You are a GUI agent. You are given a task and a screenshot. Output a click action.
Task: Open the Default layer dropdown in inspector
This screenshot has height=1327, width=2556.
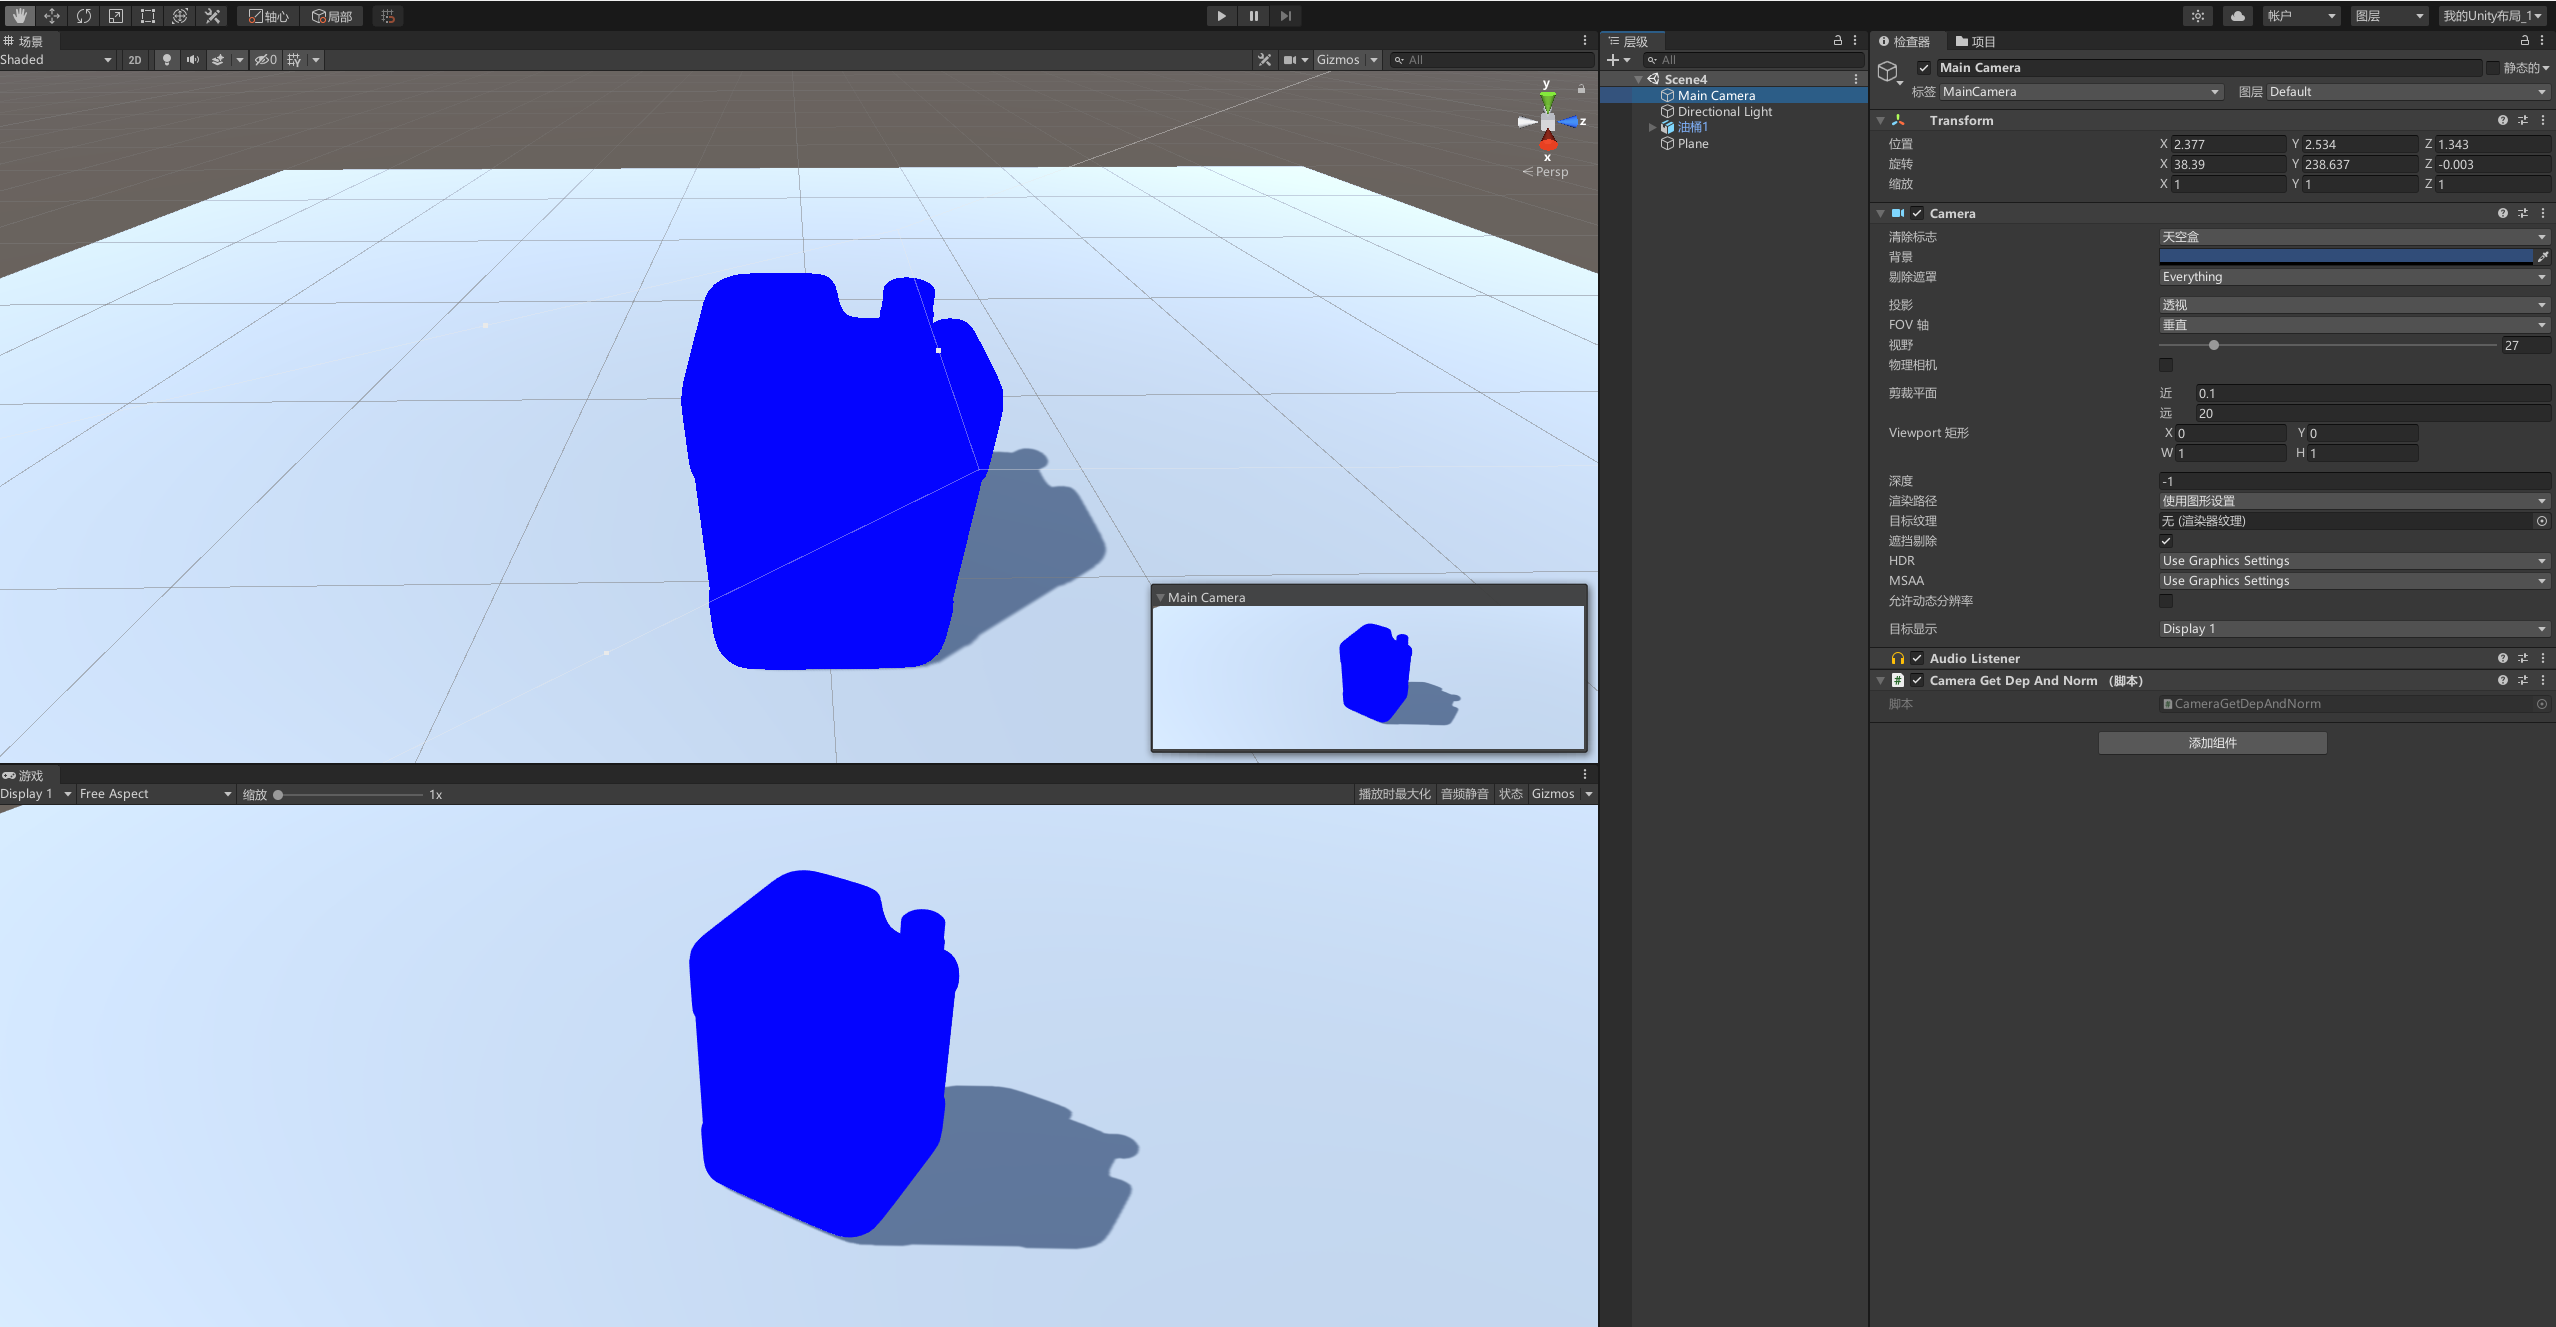pos(2408,92)
